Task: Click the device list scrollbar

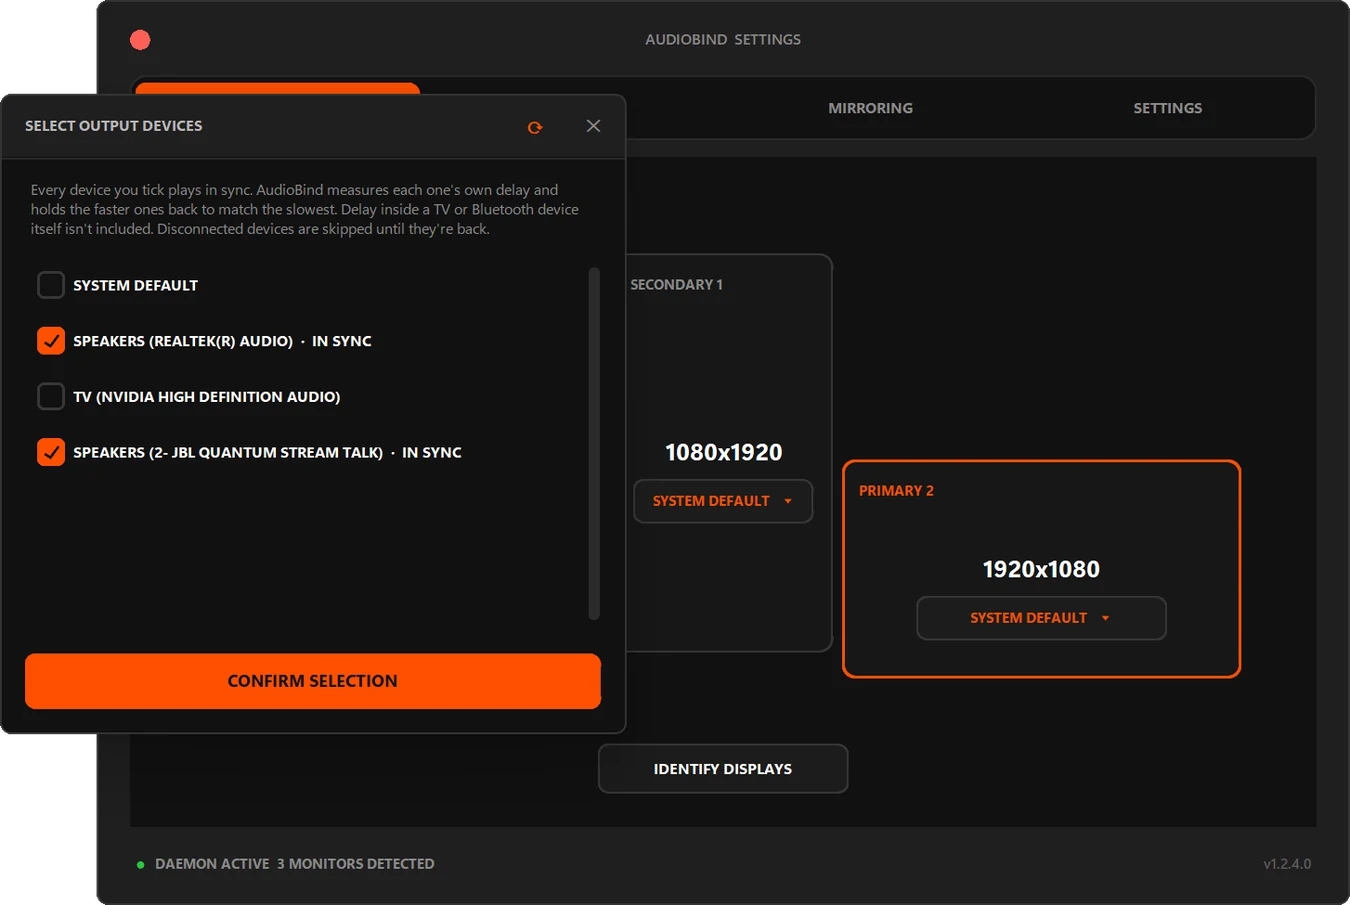Action: click(594, 444)
